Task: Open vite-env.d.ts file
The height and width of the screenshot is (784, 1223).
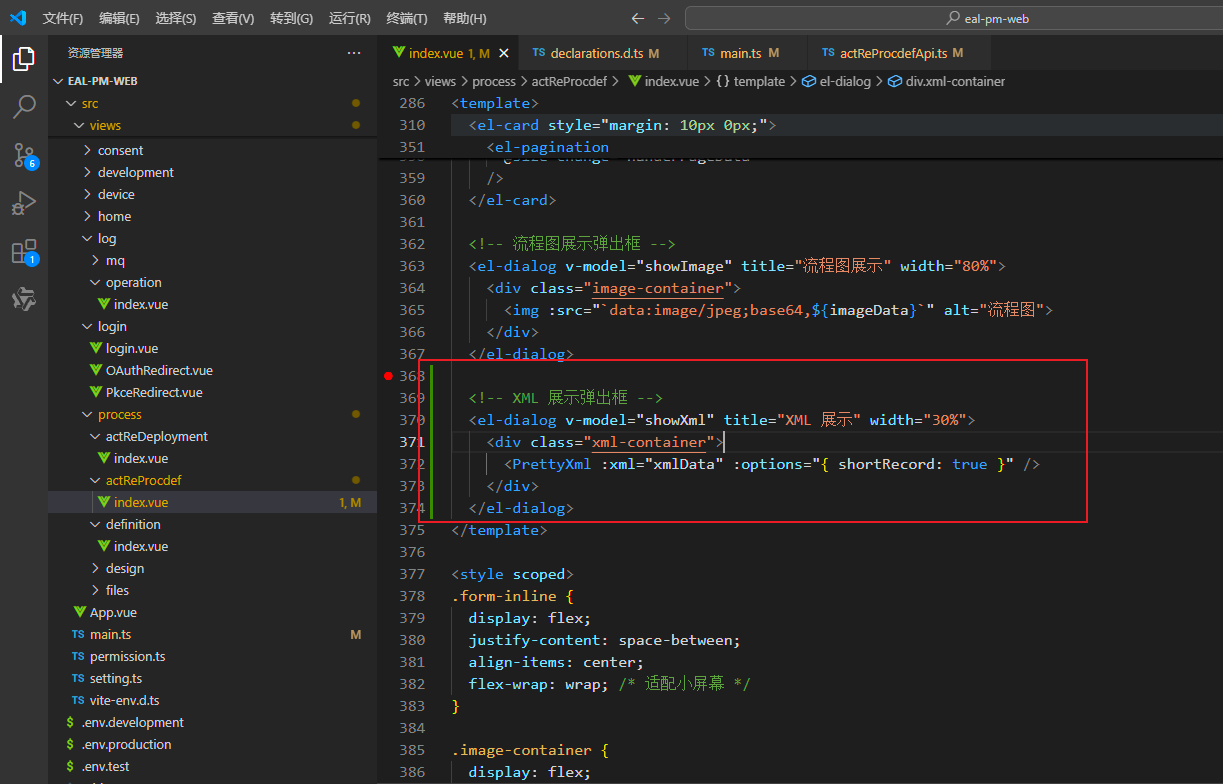Action: pyautogui.click(x=212, y=700)
